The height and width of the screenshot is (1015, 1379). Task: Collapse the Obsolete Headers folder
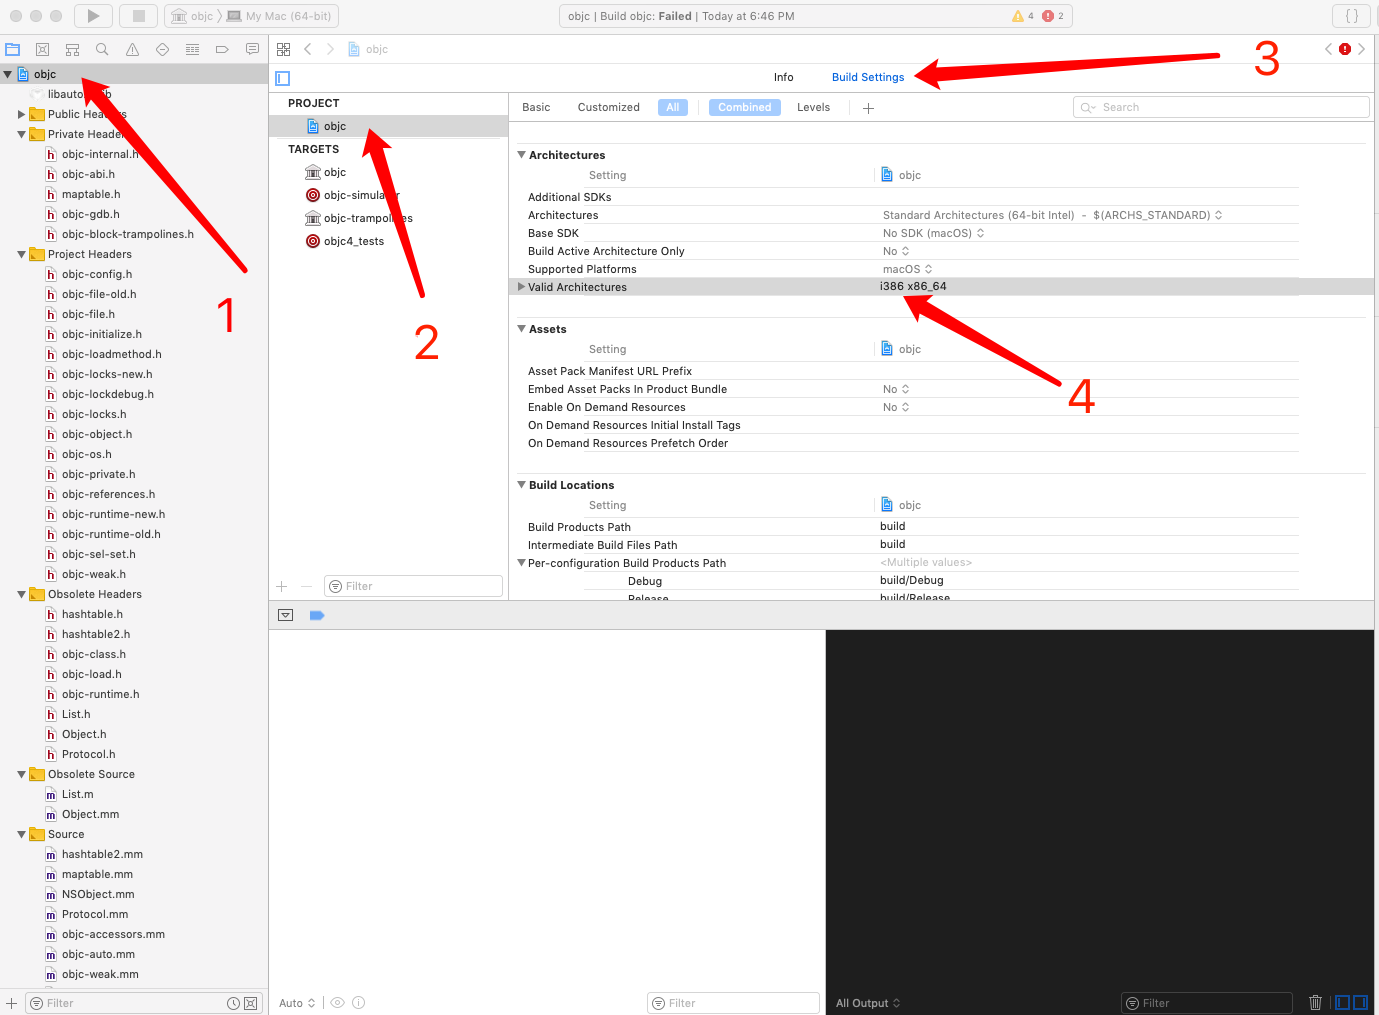coord(21,594)
